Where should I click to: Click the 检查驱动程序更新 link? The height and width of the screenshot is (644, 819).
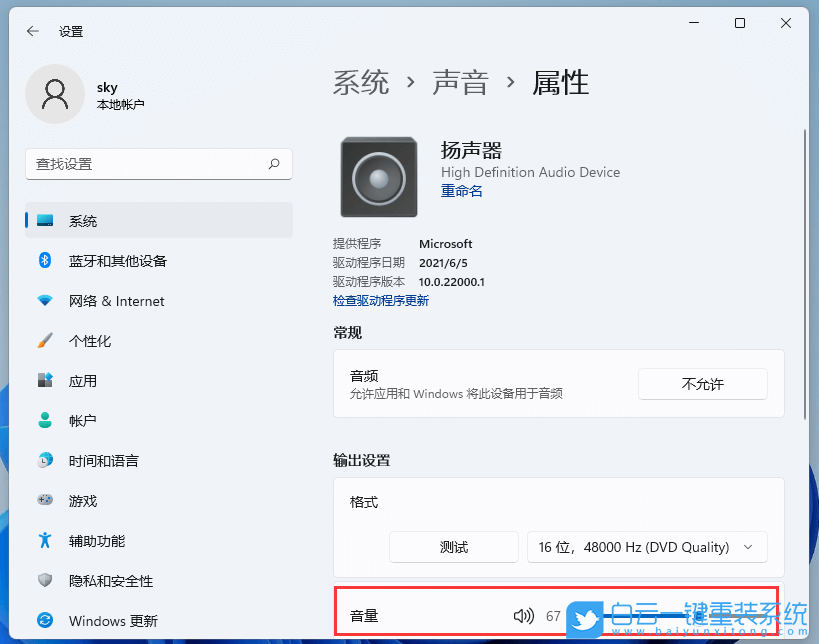point(381,300)
